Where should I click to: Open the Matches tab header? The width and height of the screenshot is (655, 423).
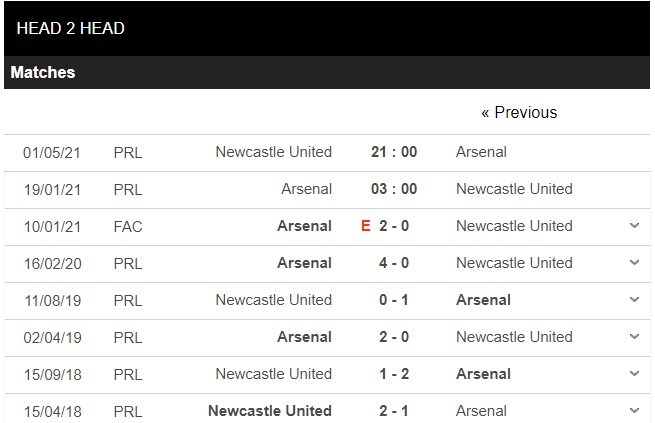click(x=43, y=72)
